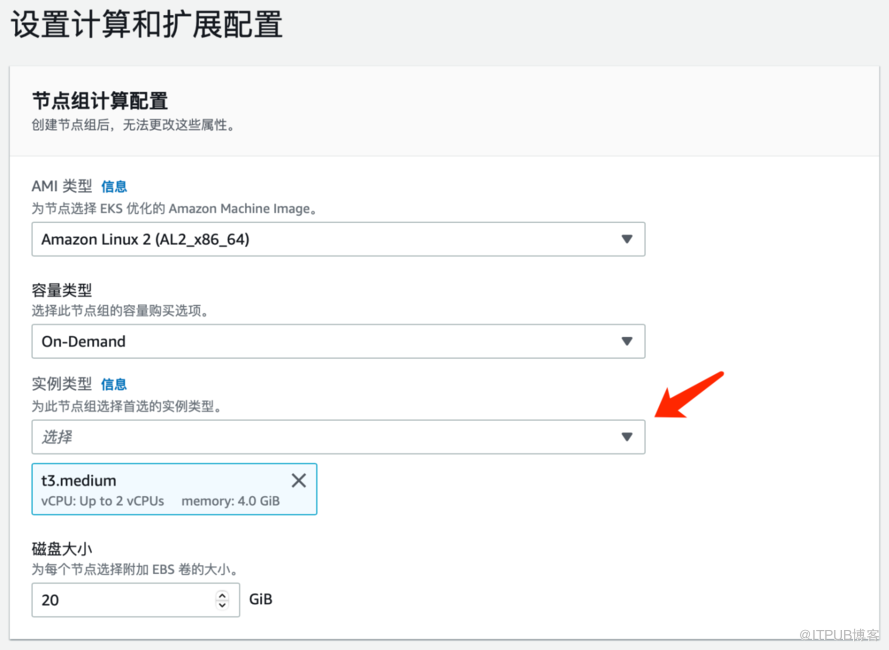
Task: Open the 信息 link beside 实例类型
Action: [x=114, y=384]
